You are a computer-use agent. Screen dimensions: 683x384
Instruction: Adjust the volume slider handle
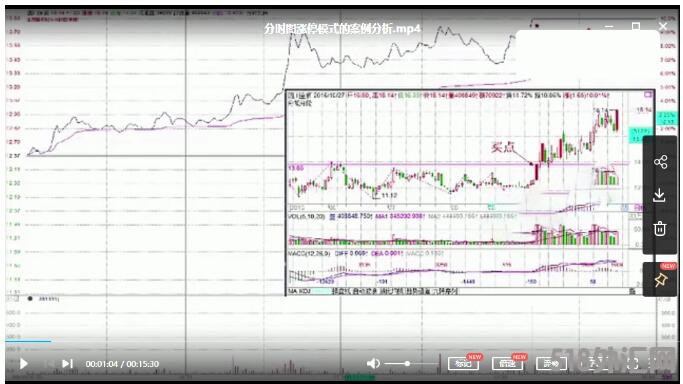tap(407, 364)
